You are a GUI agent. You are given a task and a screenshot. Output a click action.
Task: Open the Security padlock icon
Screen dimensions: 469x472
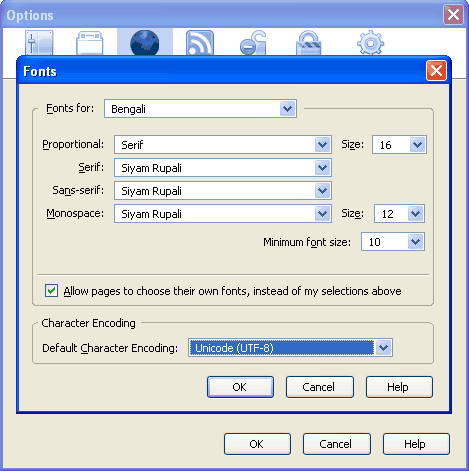coord(309,43)
